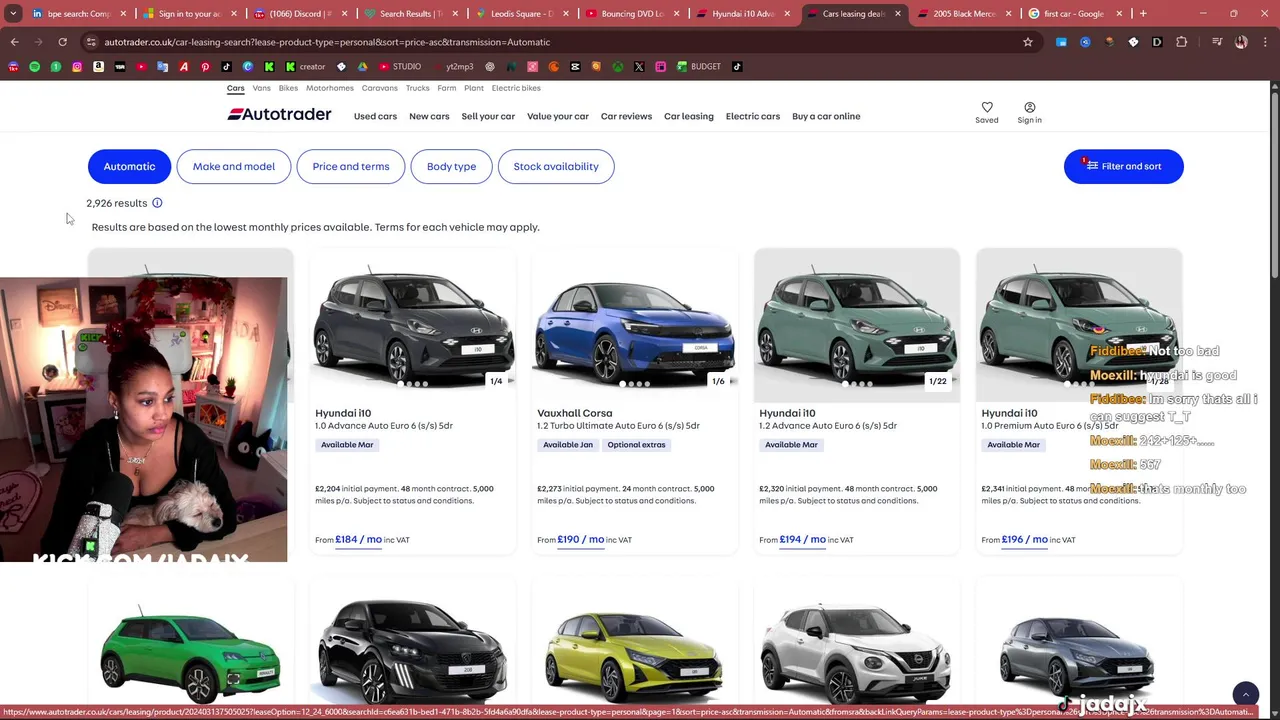
Task: Open Used cars menu
Action: click(x=375, y=116)
